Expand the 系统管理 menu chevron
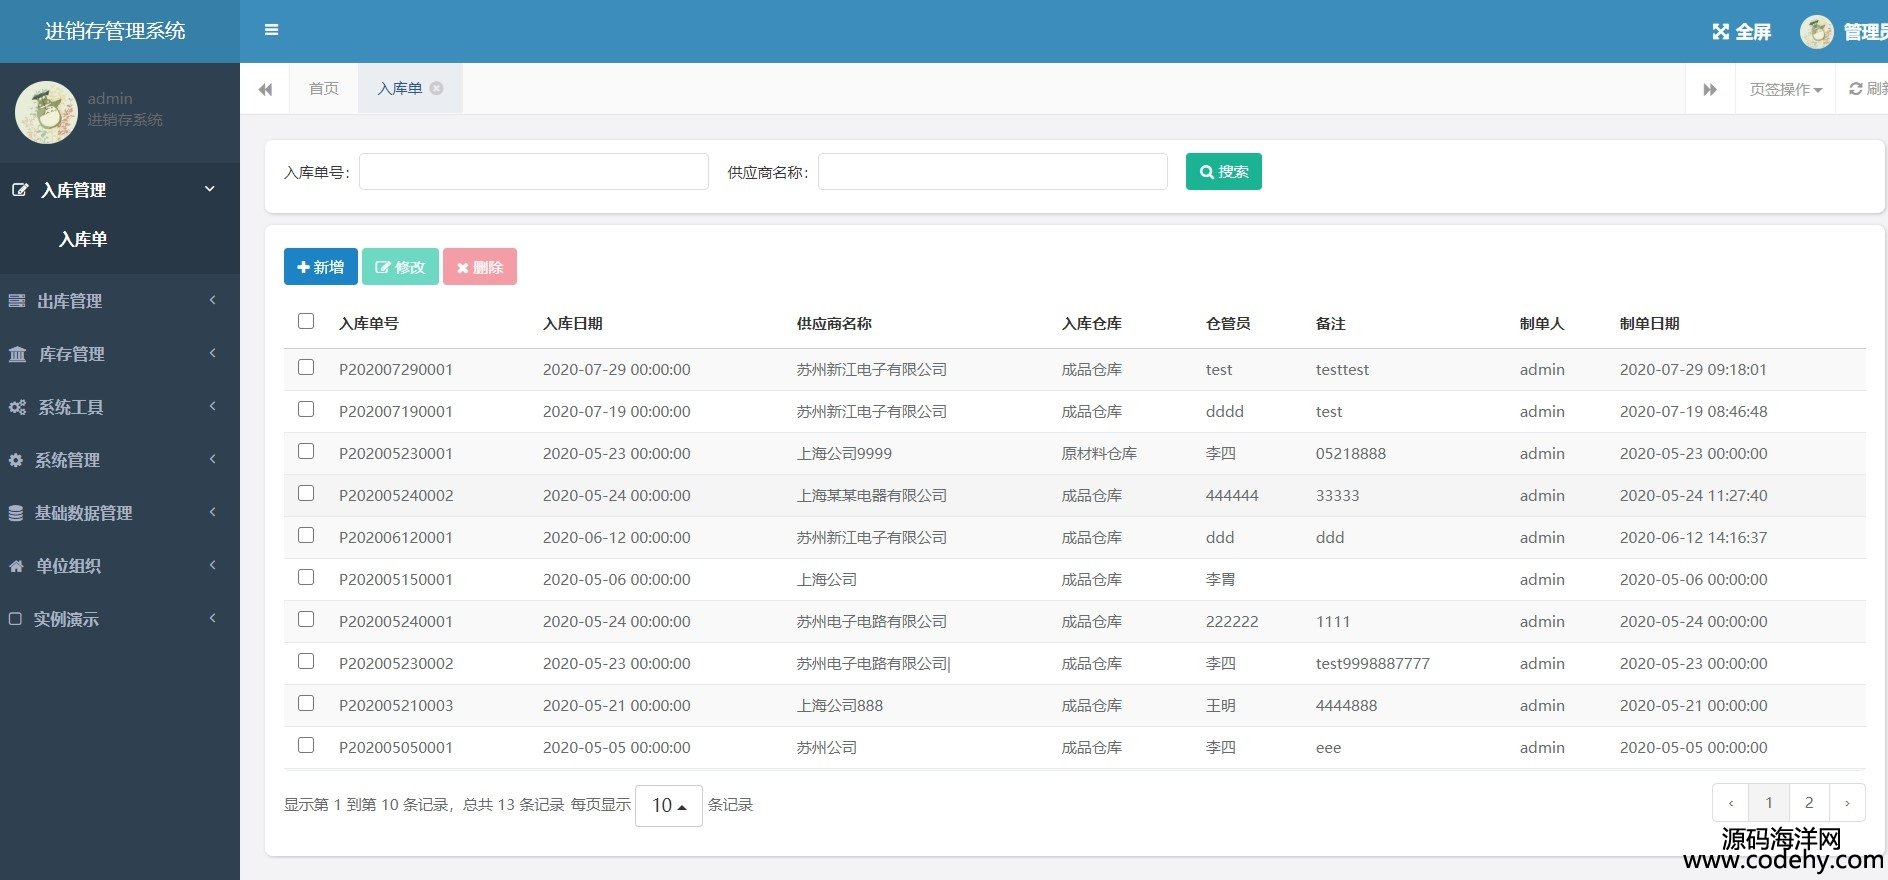Viewport: 1888px width, 880px height. click(x=212, y=459)
